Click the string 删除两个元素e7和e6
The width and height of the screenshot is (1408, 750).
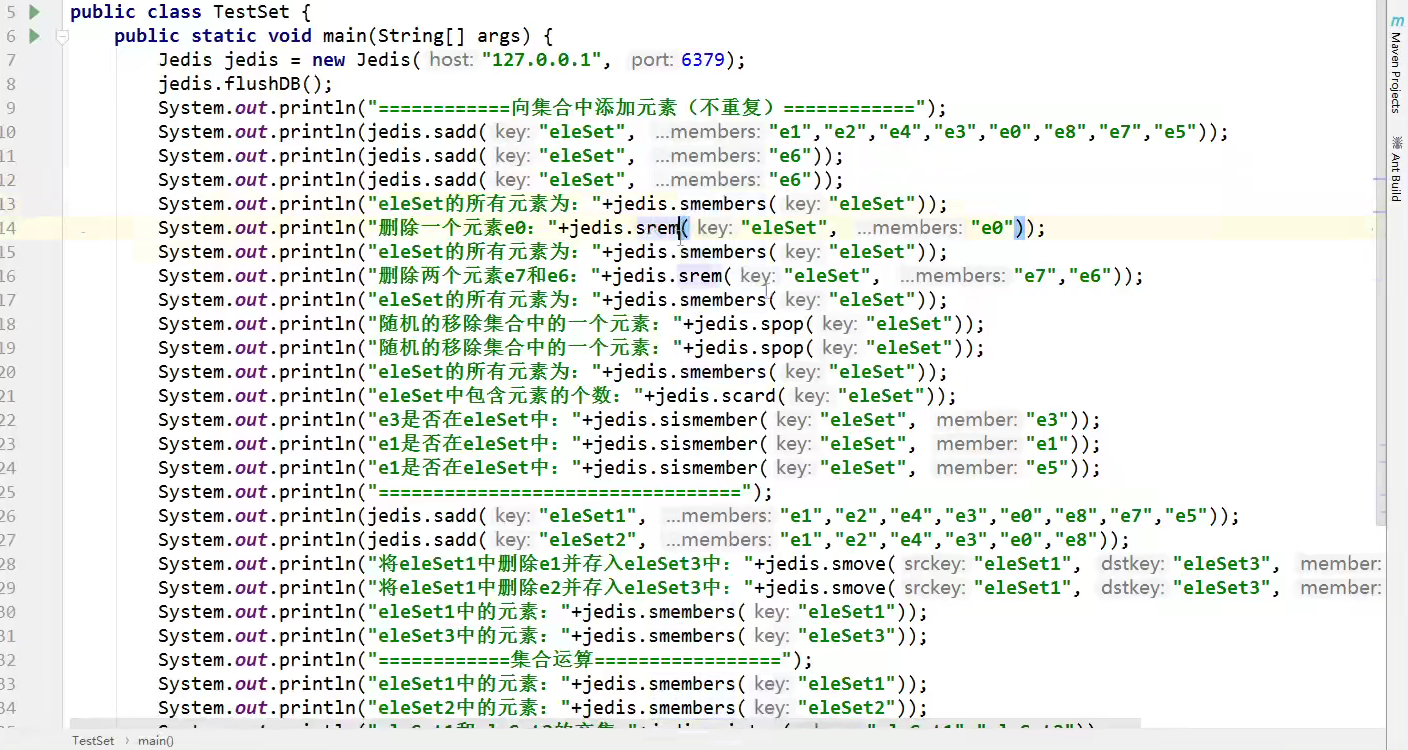click(x=478, y=276)
